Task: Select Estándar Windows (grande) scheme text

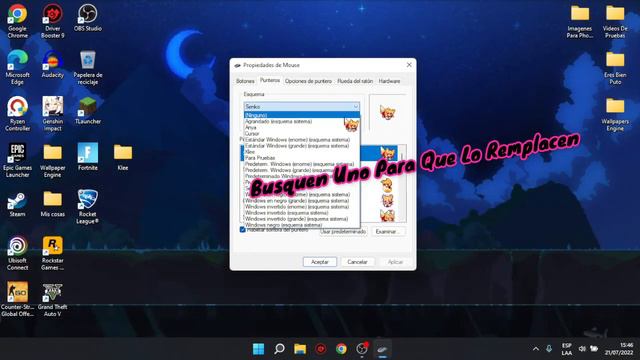Action: coord(297,146)
